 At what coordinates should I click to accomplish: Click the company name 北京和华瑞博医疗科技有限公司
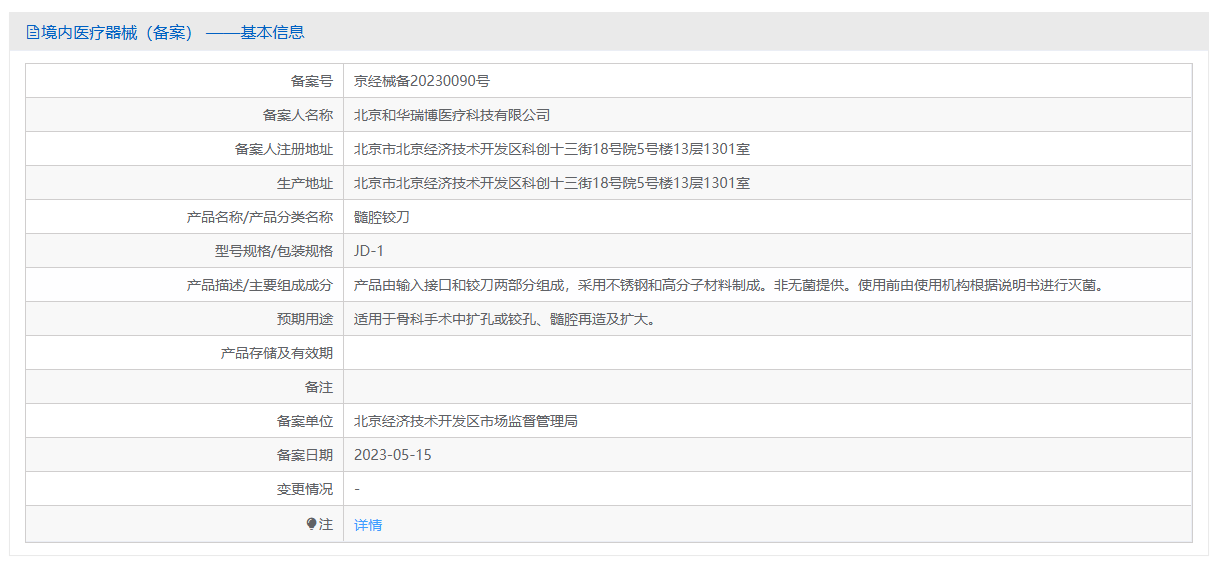click(452, 115)
